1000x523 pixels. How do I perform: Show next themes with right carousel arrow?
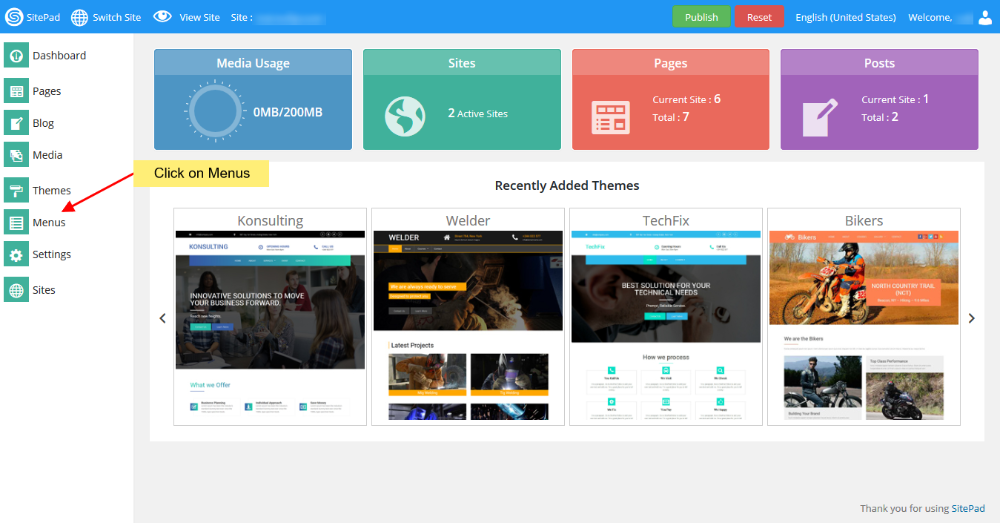971,318
